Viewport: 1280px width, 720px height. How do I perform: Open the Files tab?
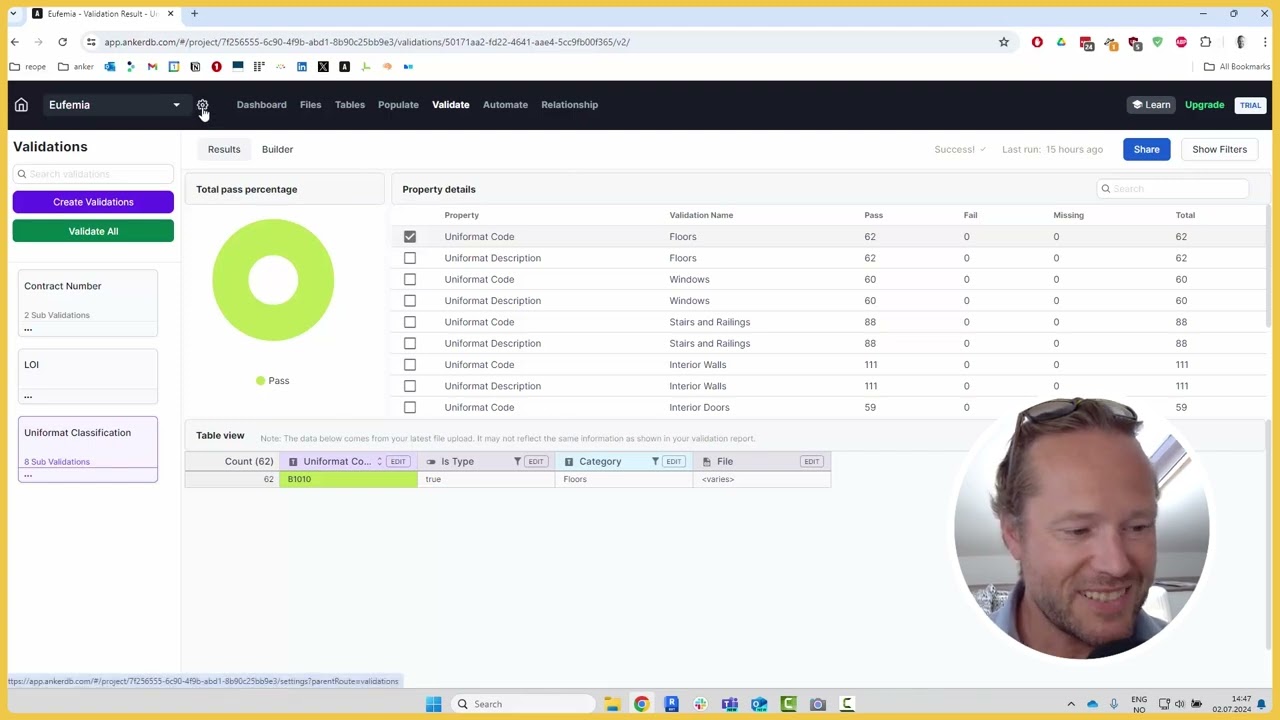tap(310, 105)
